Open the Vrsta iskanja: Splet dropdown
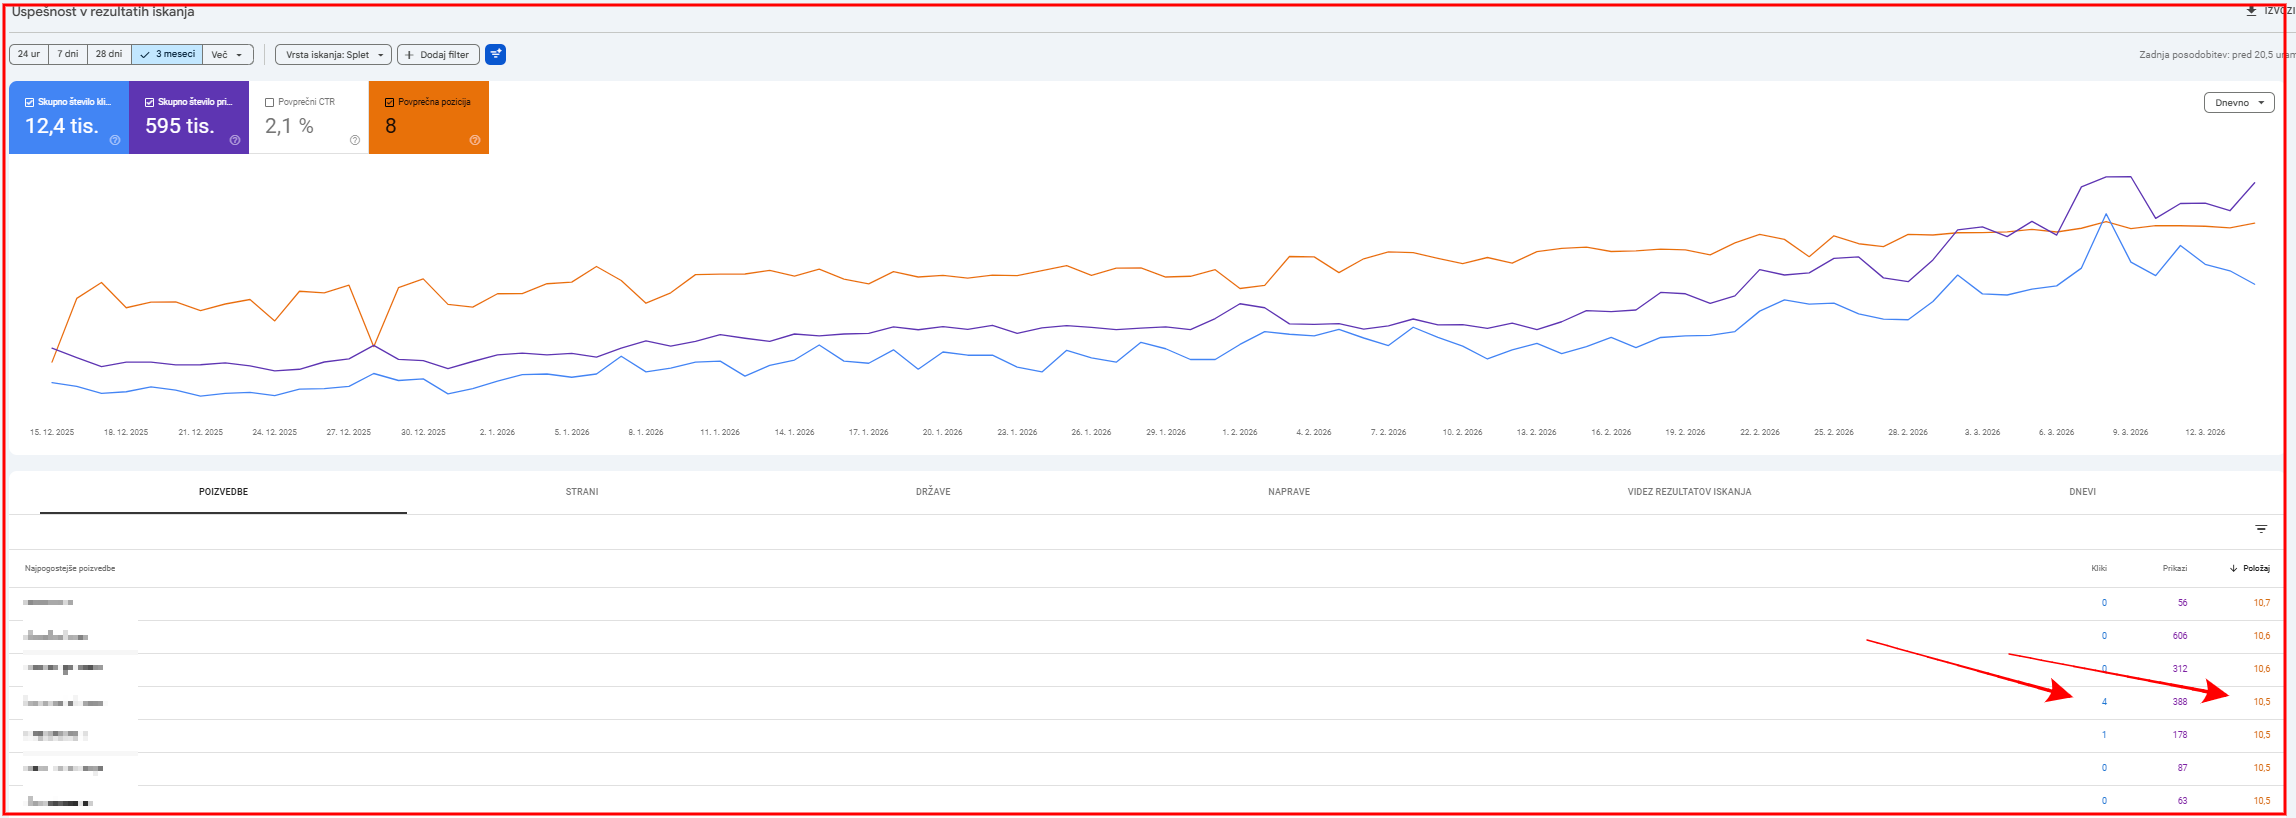This screenshot has height=818, width=2296. [x=334, y=54]
